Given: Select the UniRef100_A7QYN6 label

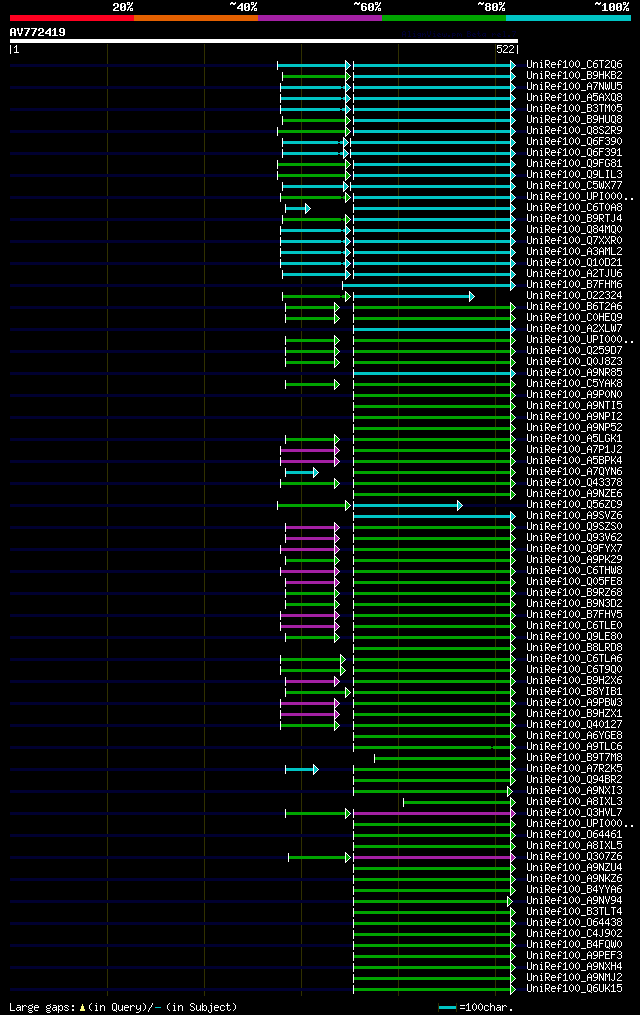Looking at the screenshot, I should 574,472.
